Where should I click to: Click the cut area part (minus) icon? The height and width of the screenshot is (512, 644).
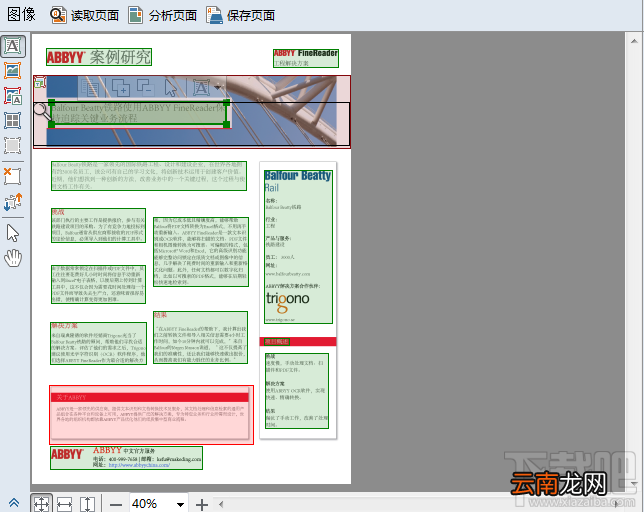[x=145, y=87]
